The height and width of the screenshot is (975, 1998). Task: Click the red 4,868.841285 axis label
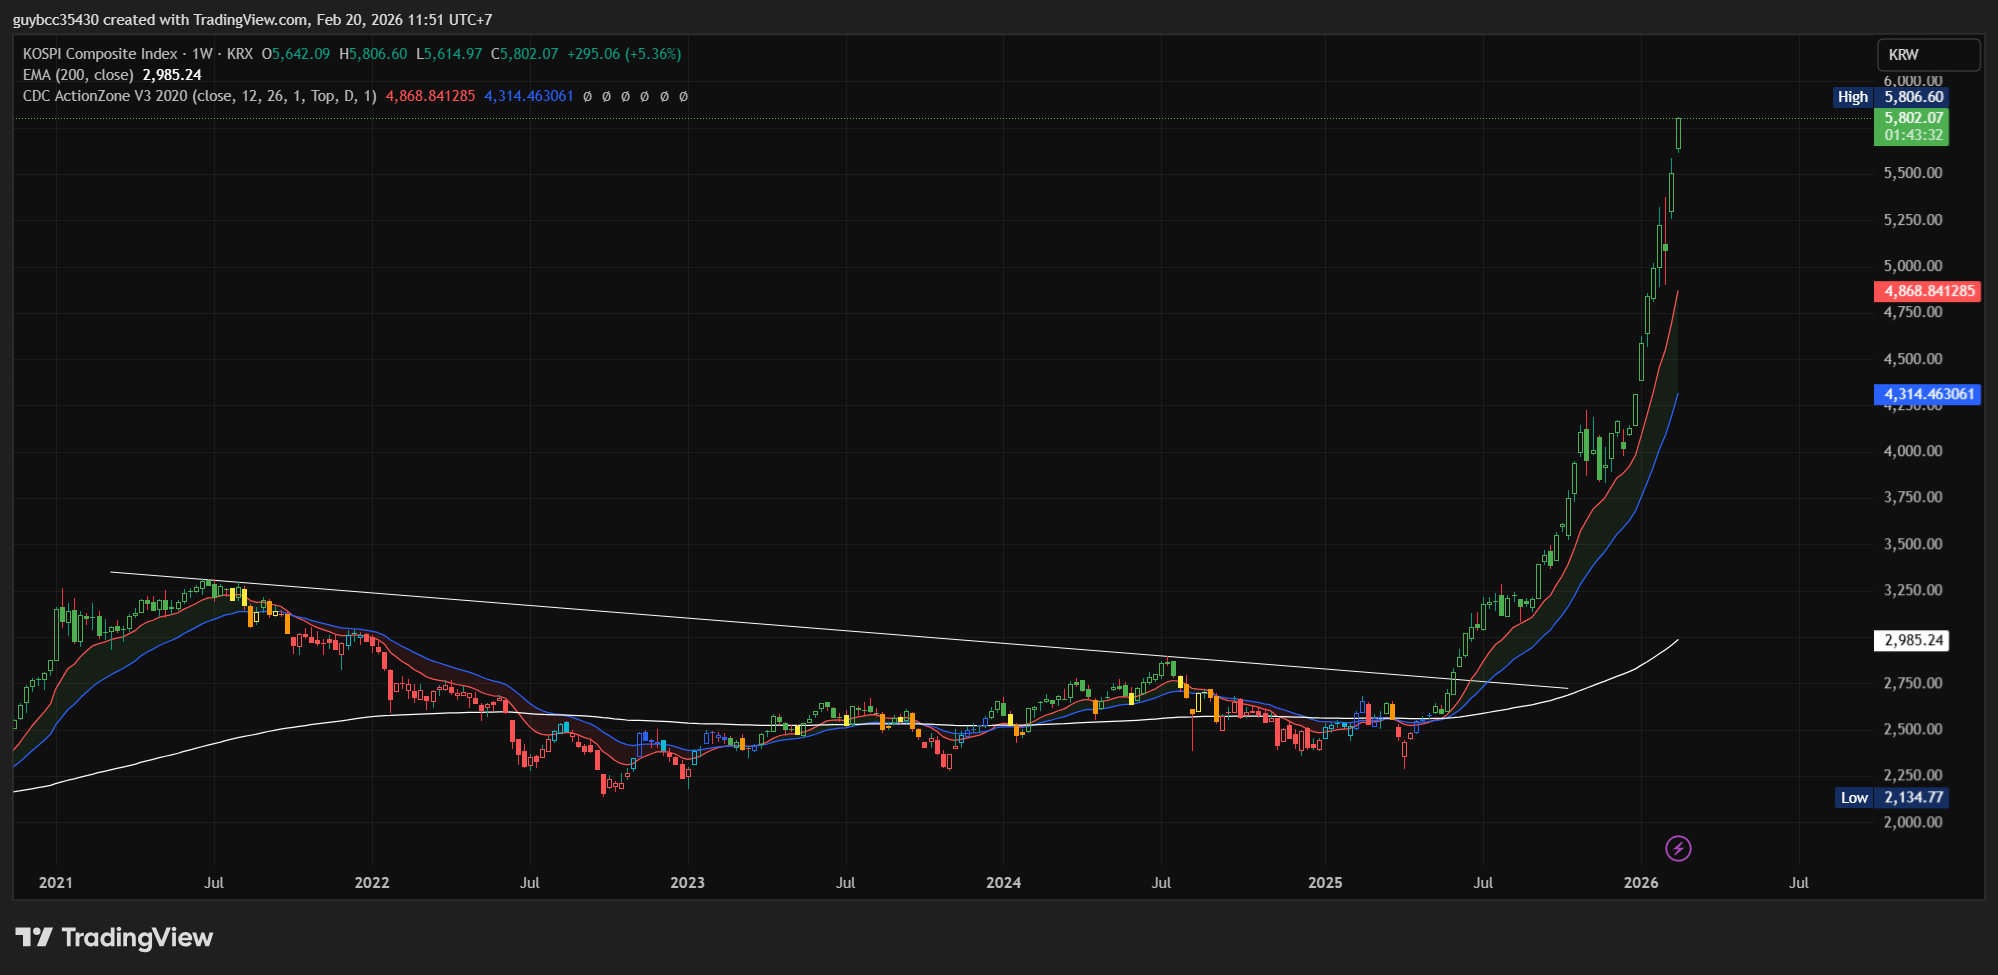tap(1927, 291)
